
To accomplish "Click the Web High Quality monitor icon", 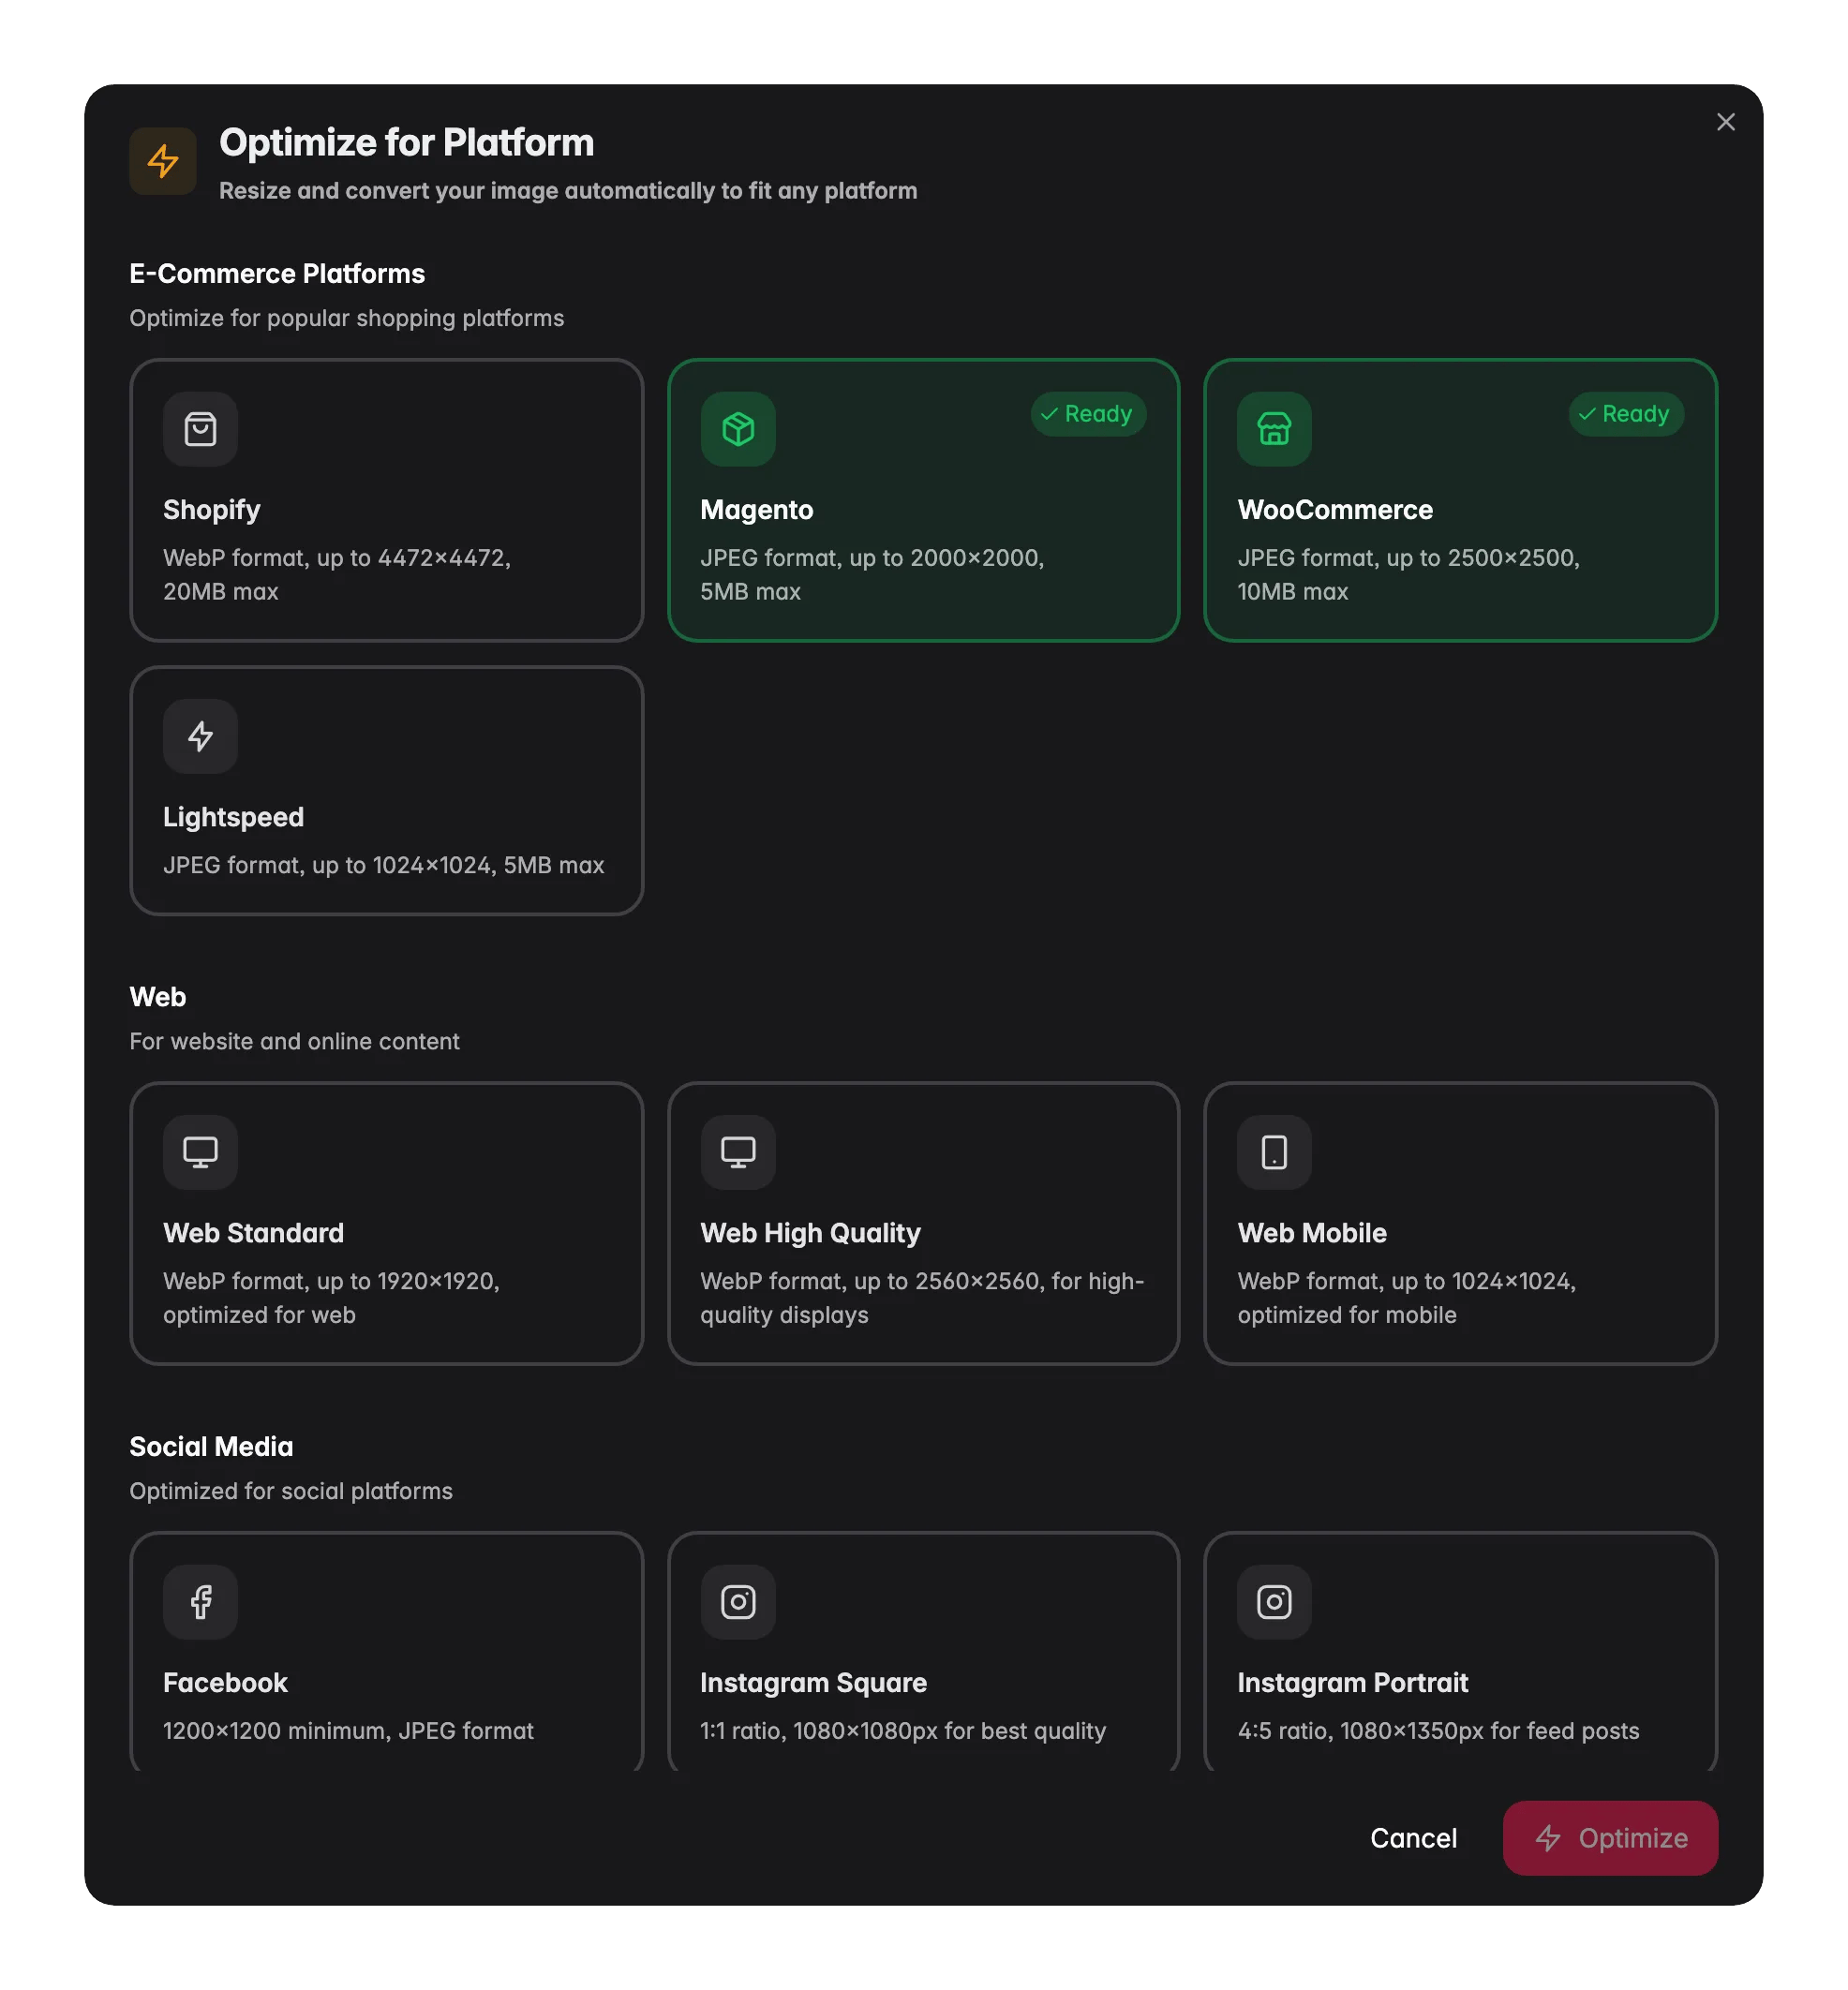I will 738,1152.
